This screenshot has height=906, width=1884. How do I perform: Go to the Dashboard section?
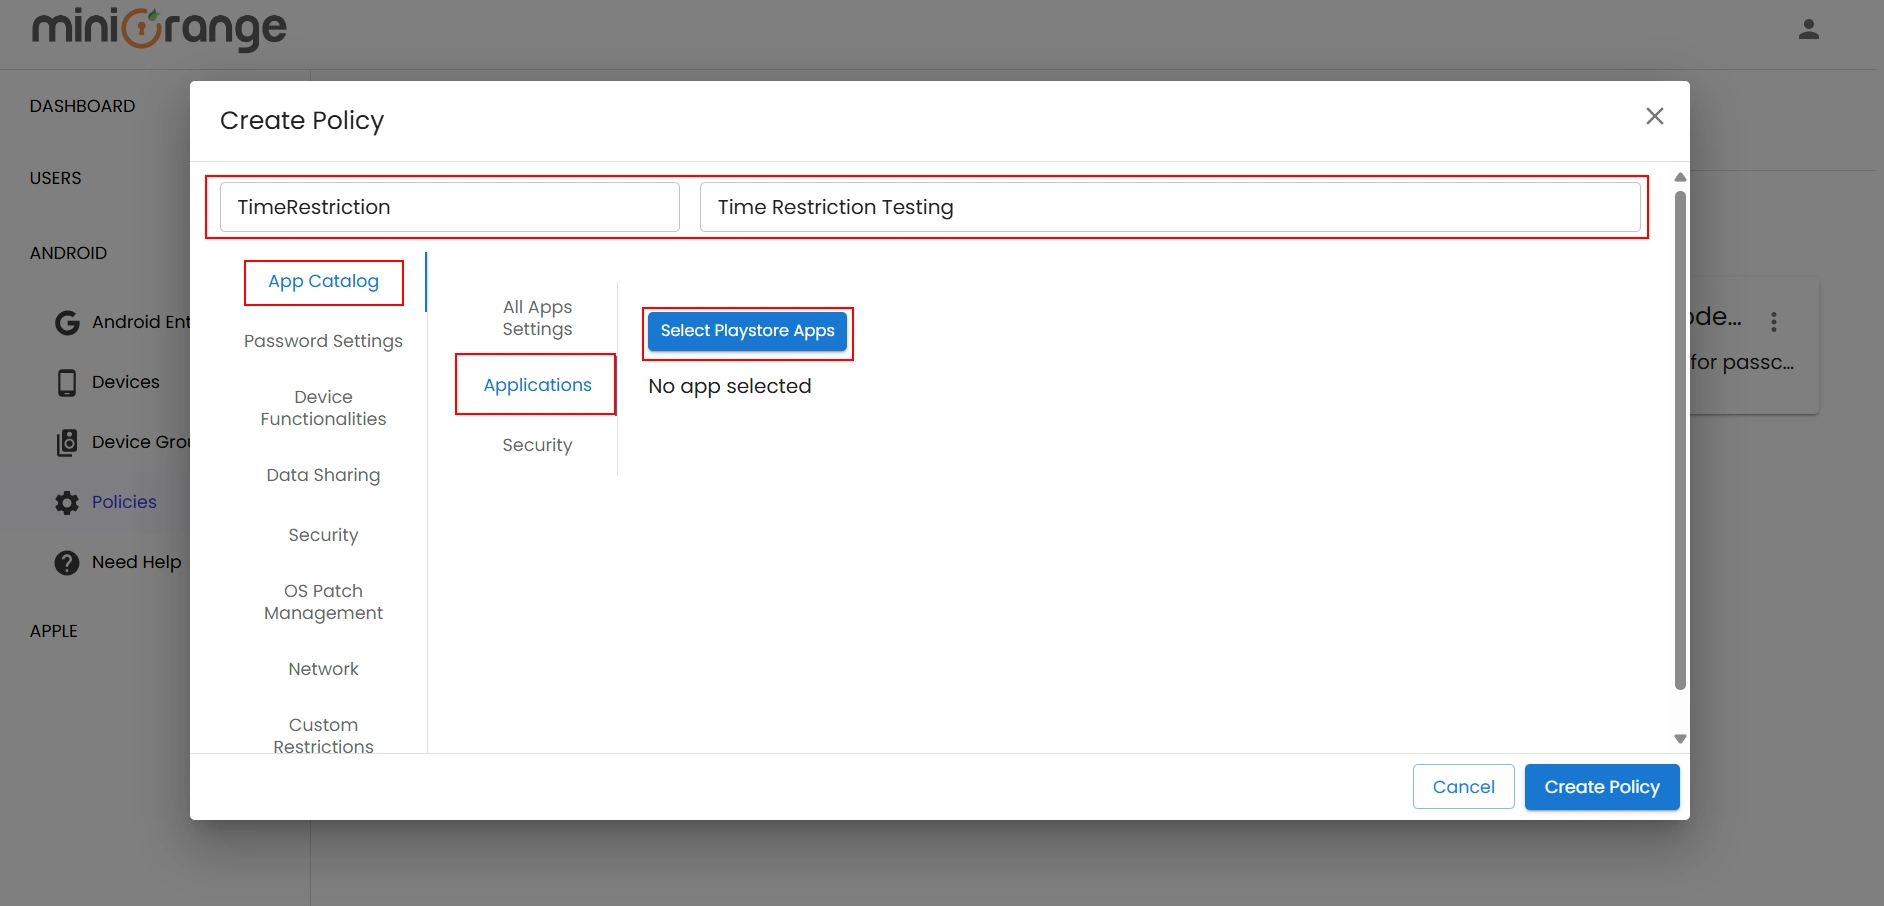pyautogui.click(x=82, y=105)
